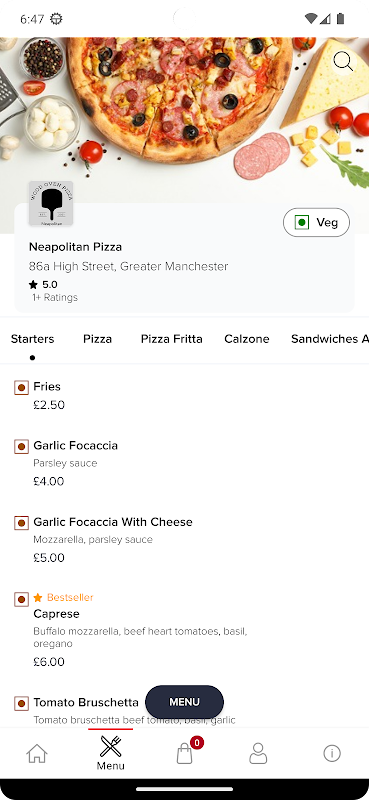This screenshot has height=800, width=369.
Task: Select the Starters category tab
Action: (x=32, y=339)
